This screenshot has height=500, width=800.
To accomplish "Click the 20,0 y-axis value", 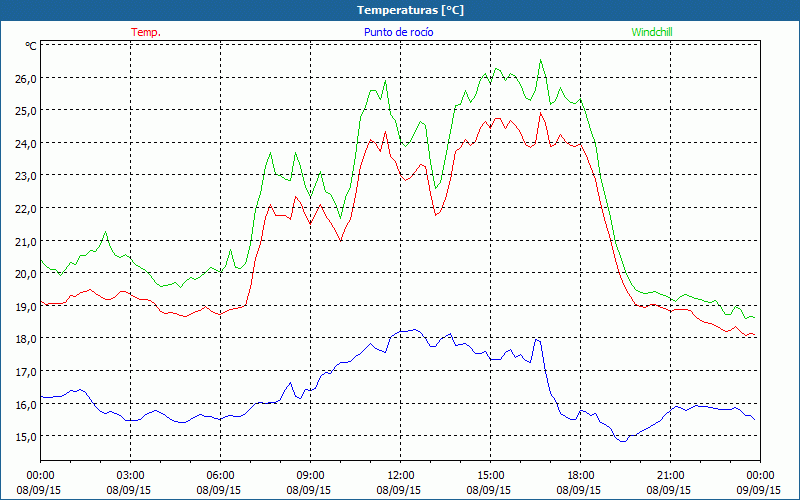I will coord(27,273).
